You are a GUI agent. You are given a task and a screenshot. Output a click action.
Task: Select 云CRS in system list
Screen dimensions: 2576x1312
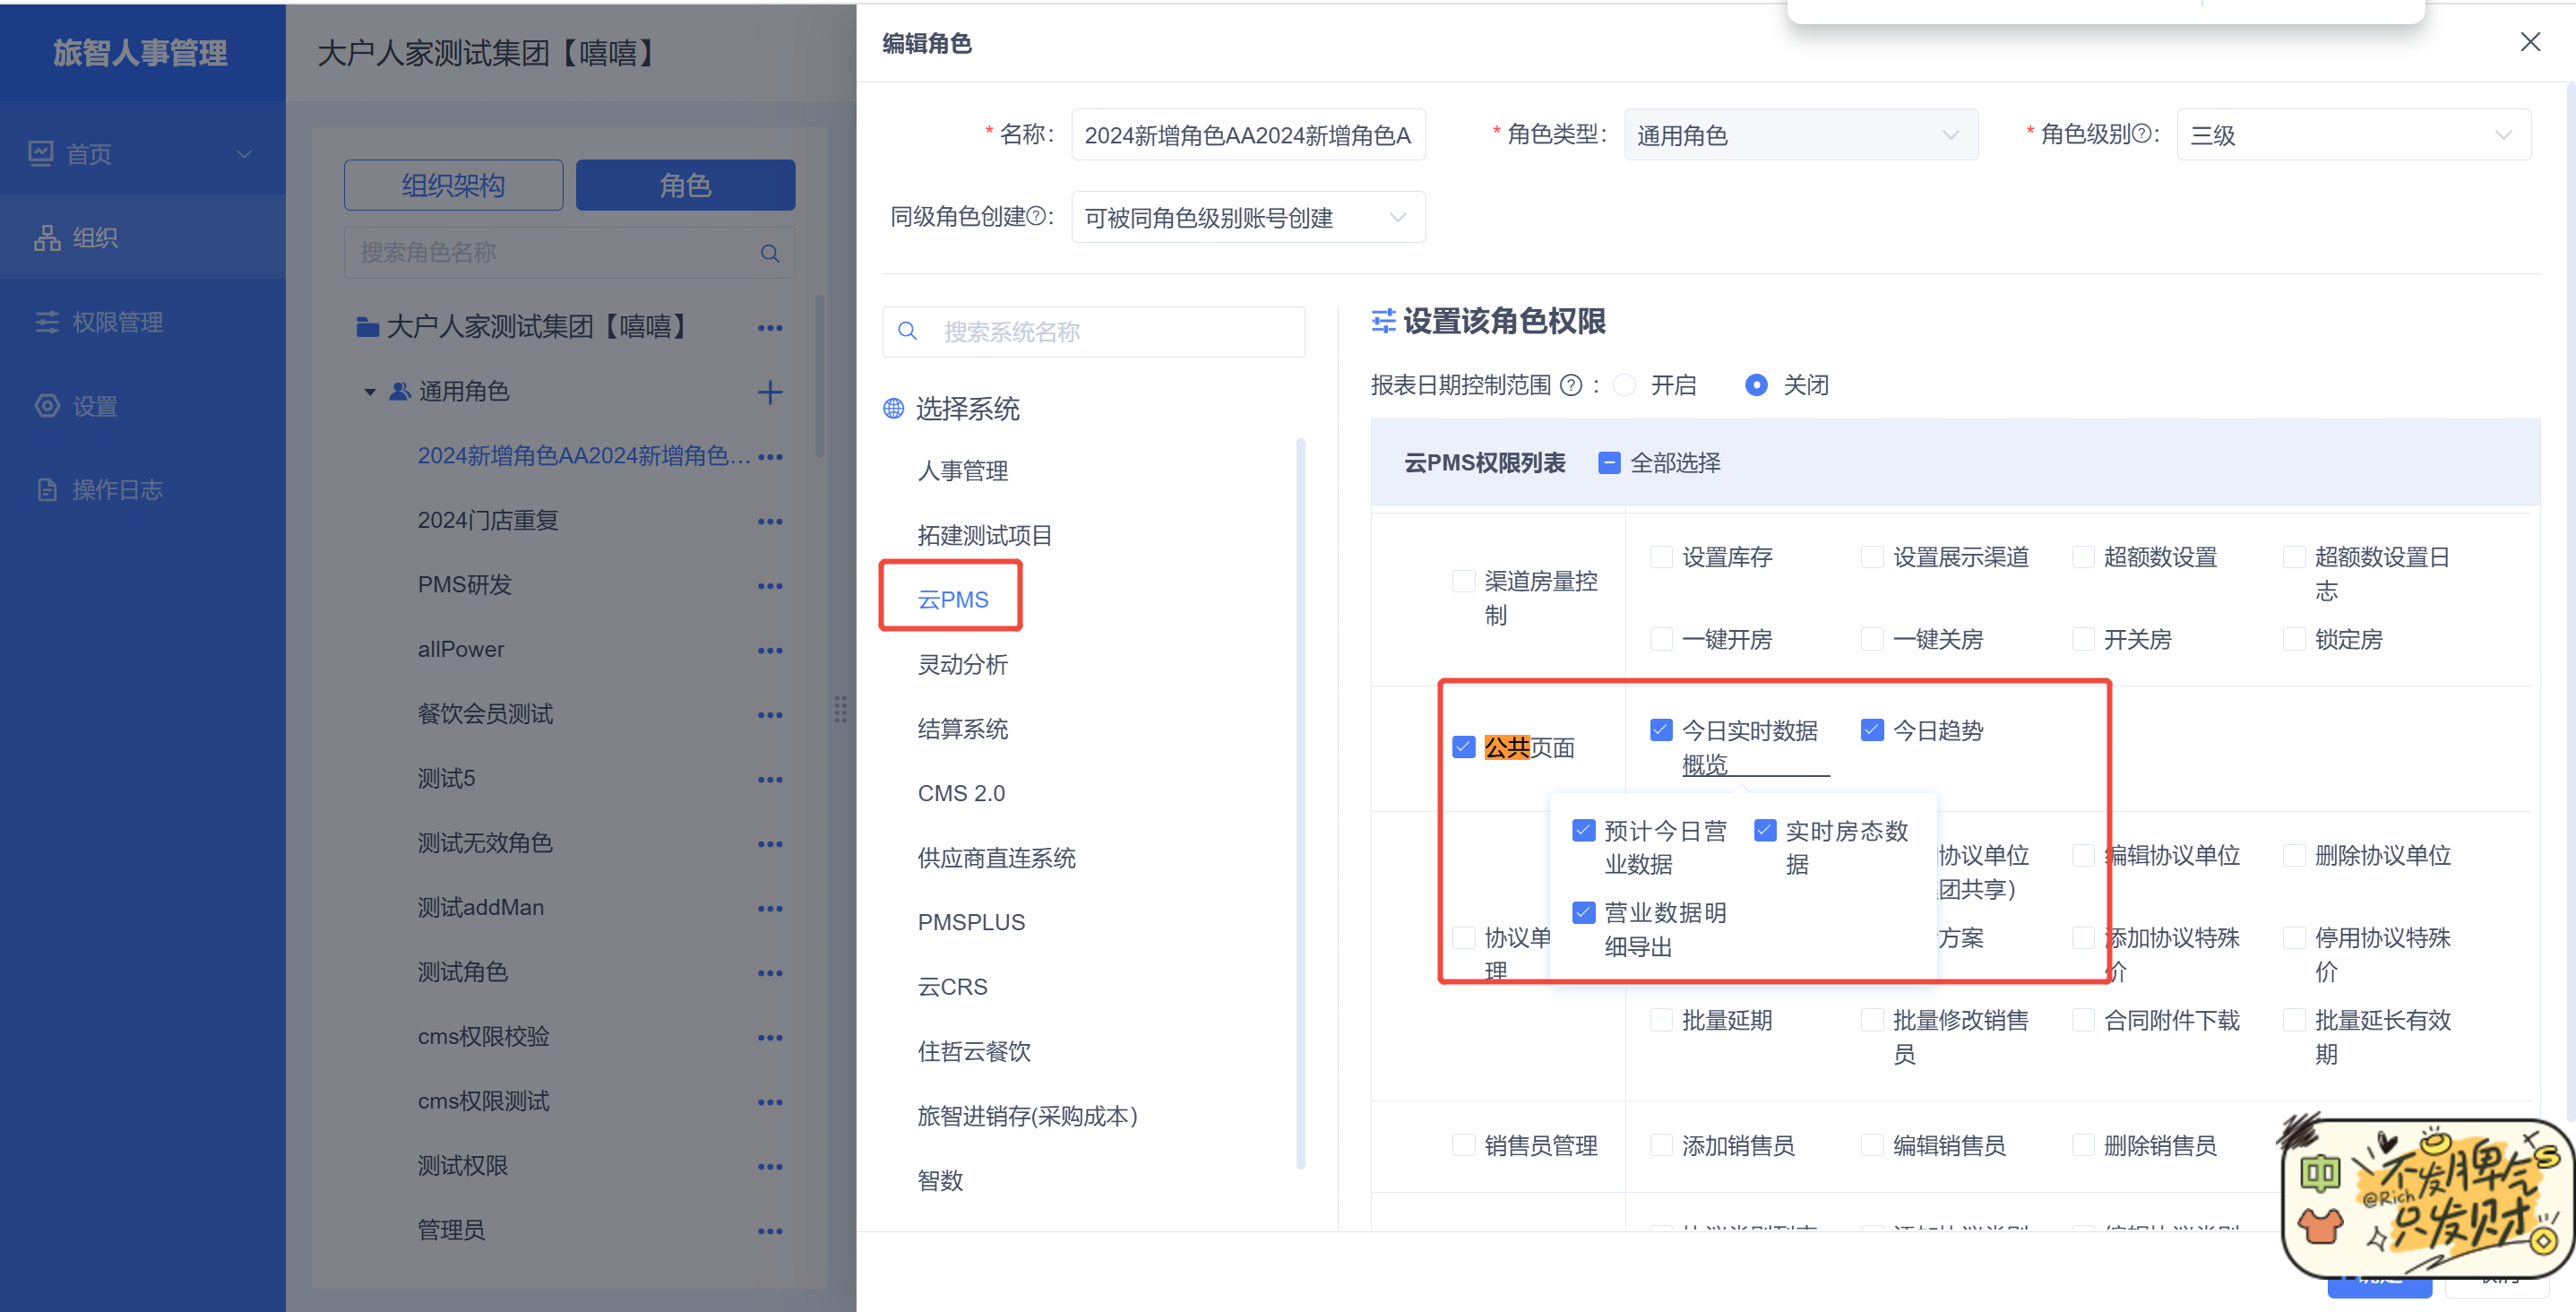click(952, 986)
